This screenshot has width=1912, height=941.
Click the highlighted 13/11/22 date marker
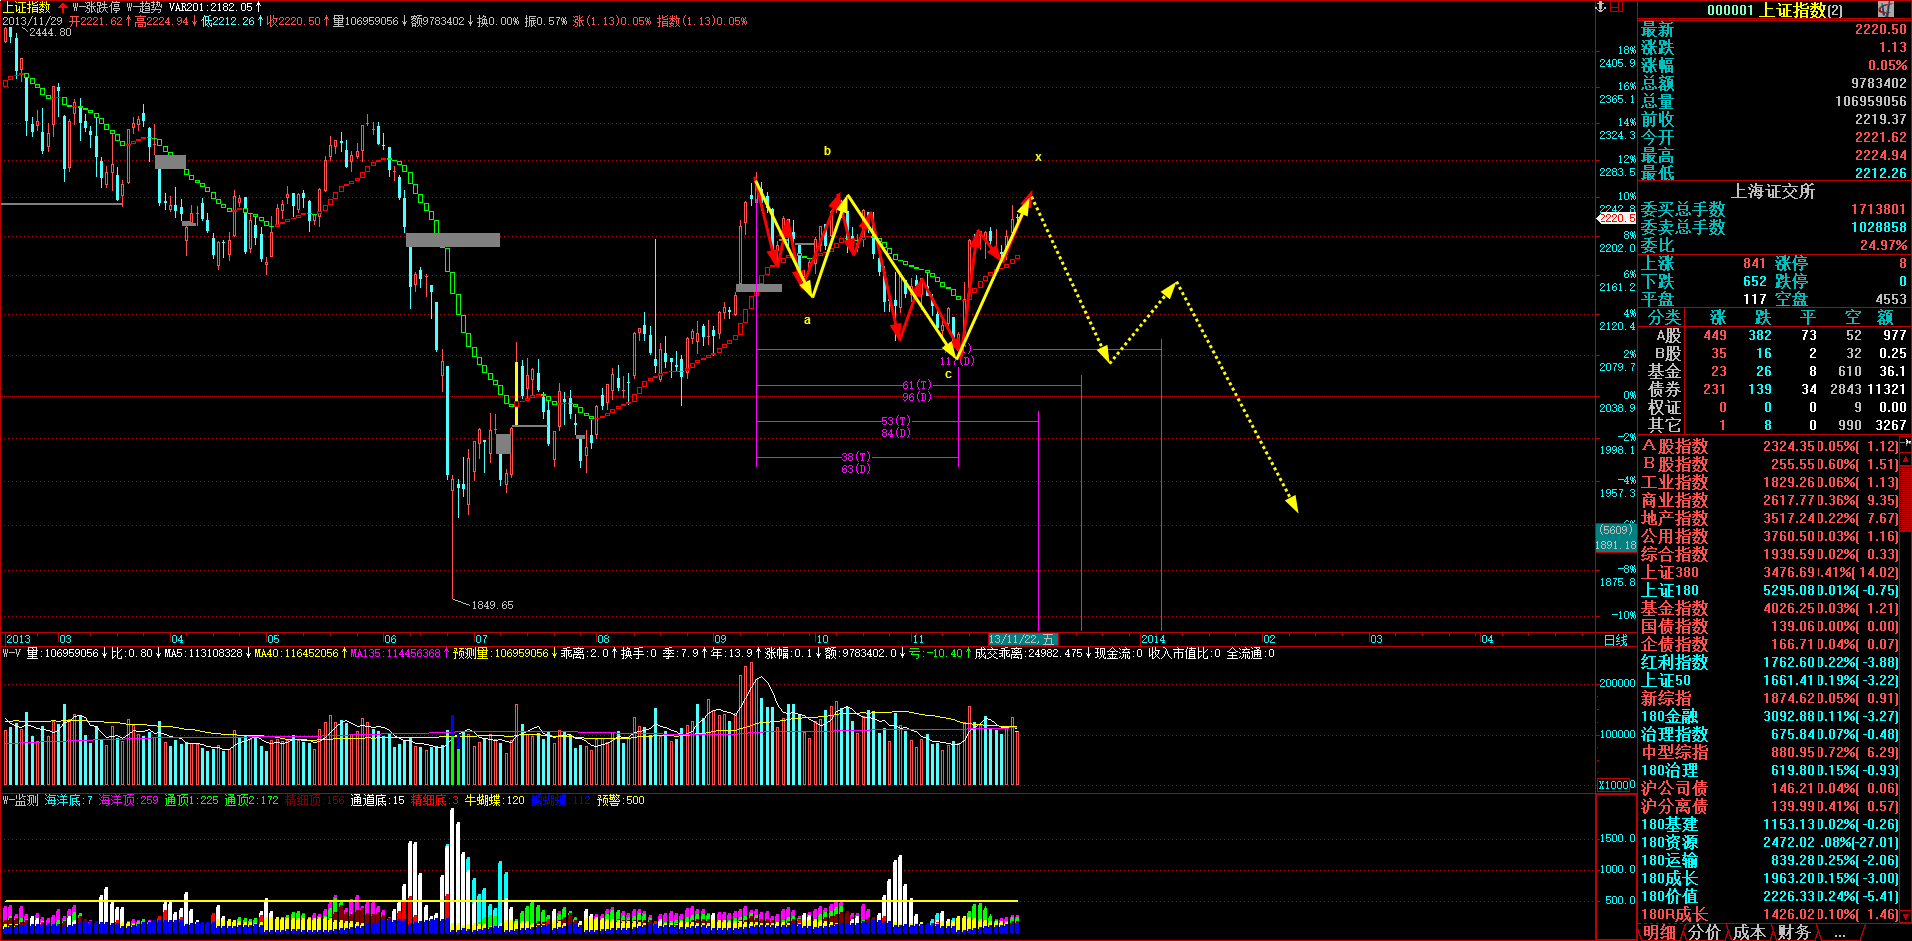(x=1021, y=639)
